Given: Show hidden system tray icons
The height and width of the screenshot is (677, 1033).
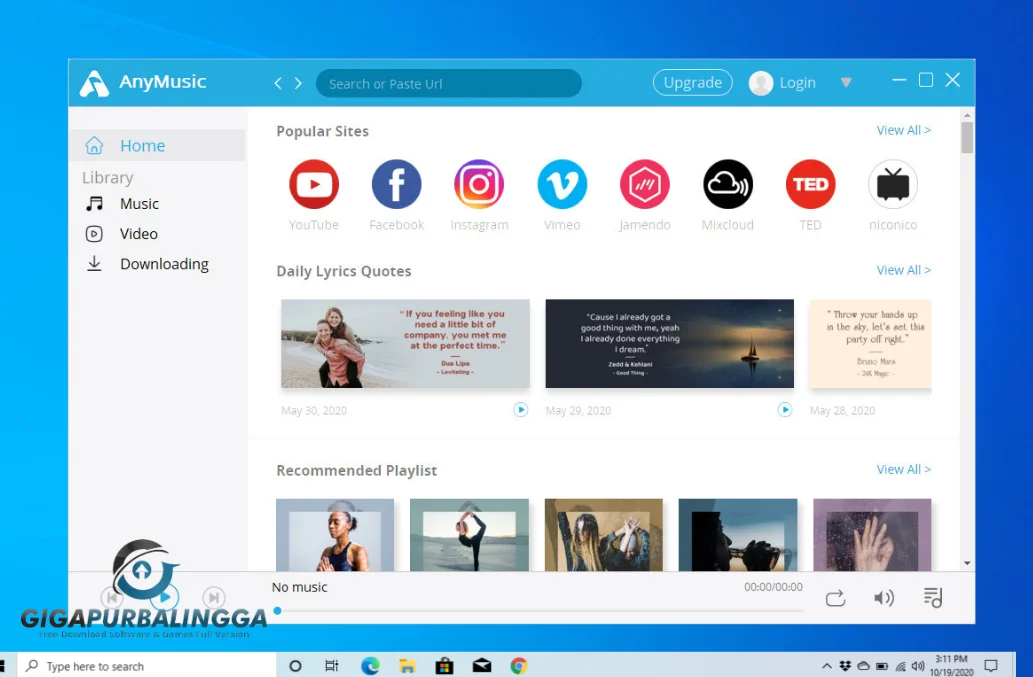Looking at the screenshot, I should pyautogui.click(x=827, y=666).
